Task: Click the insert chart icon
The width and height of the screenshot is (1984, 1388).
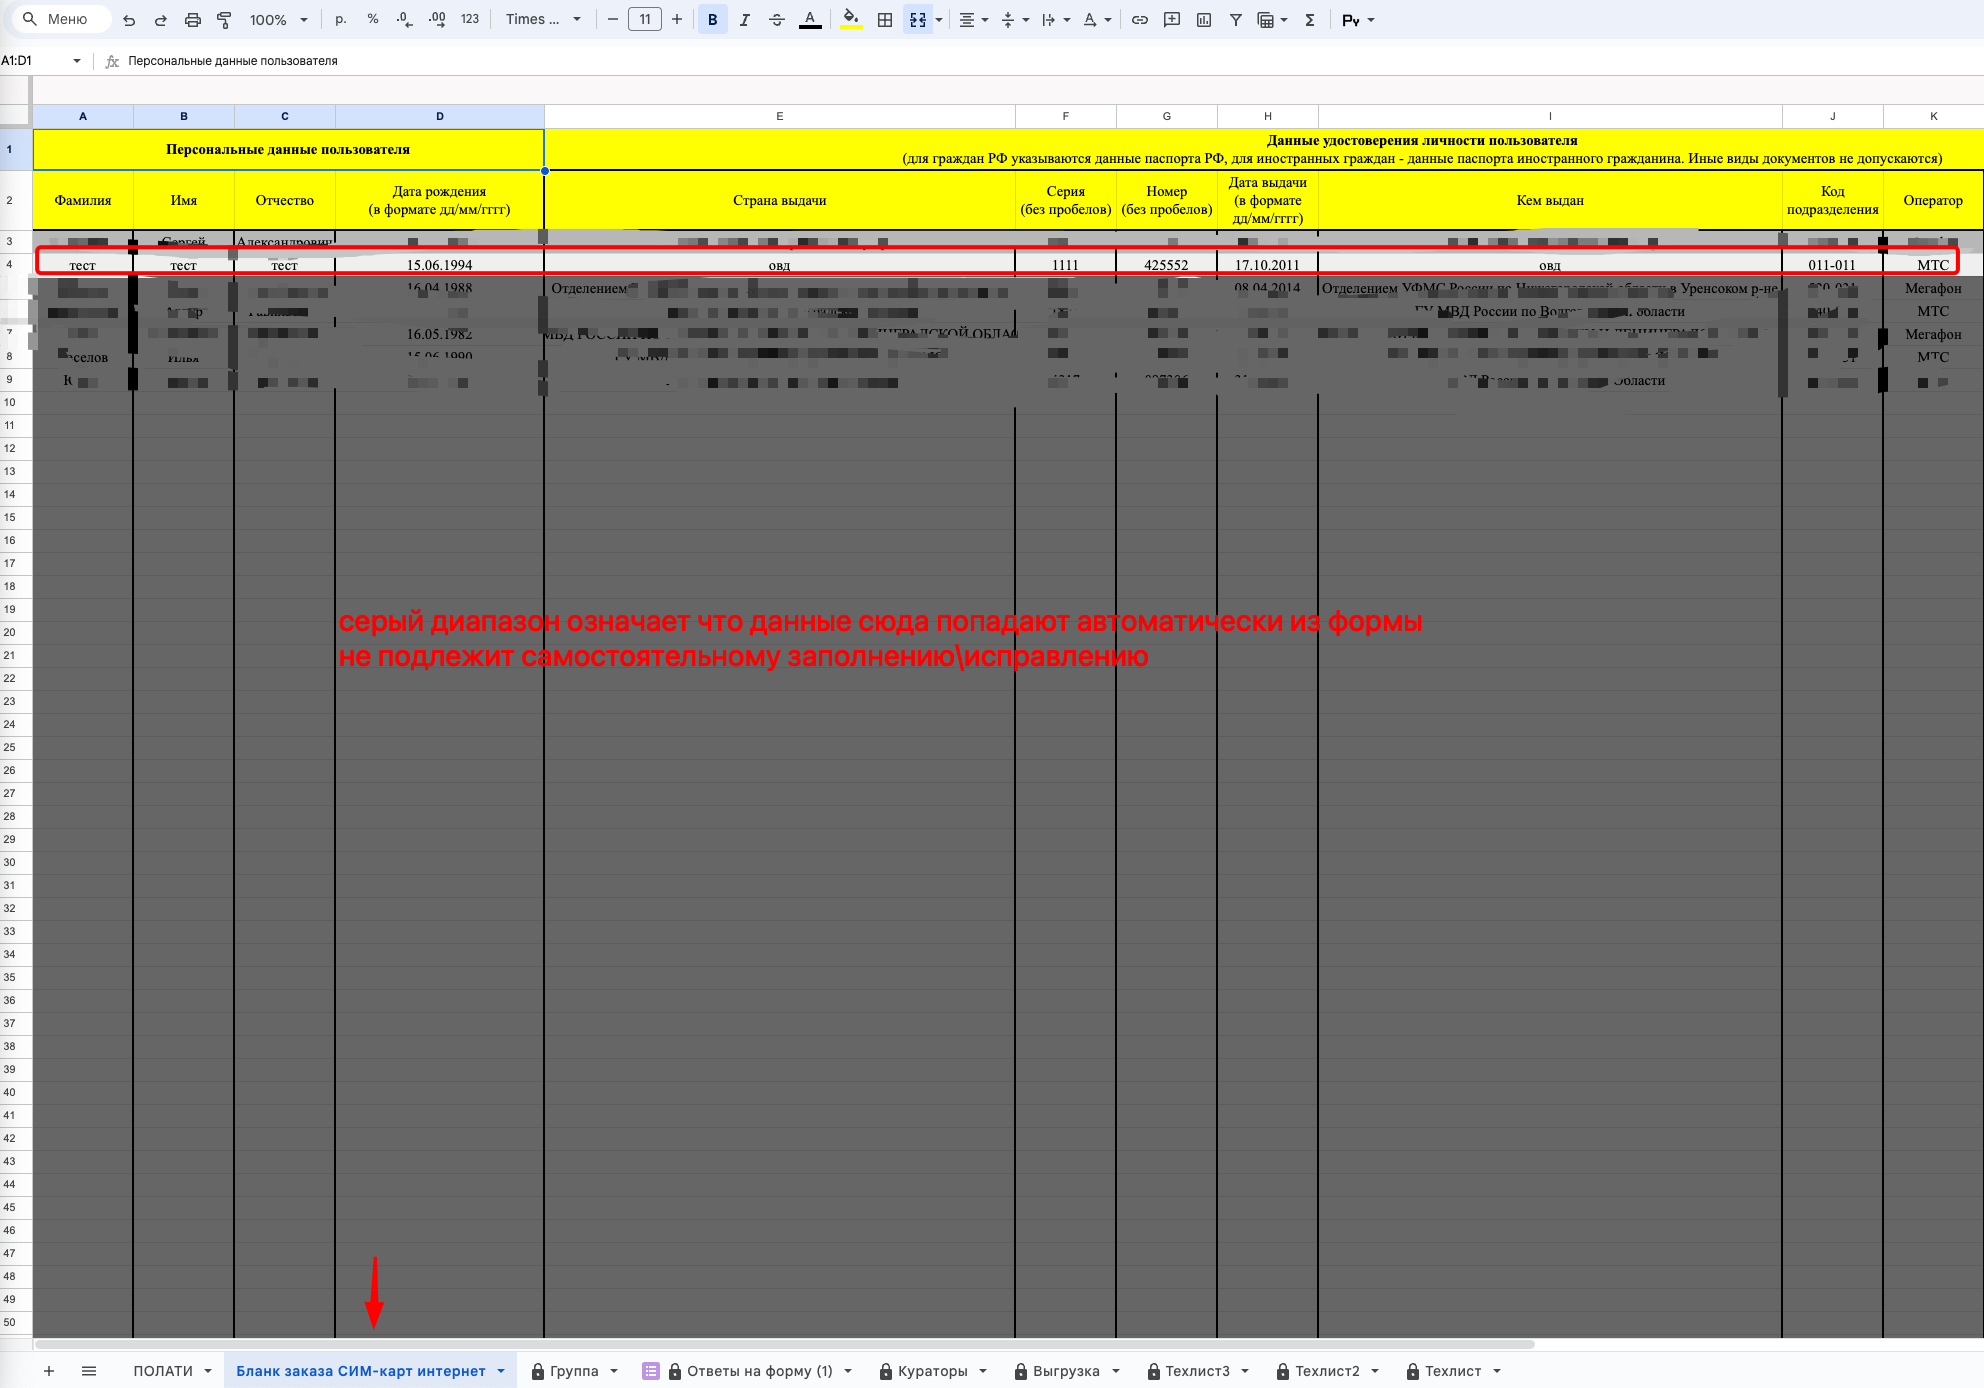Action: [1204, 20]
